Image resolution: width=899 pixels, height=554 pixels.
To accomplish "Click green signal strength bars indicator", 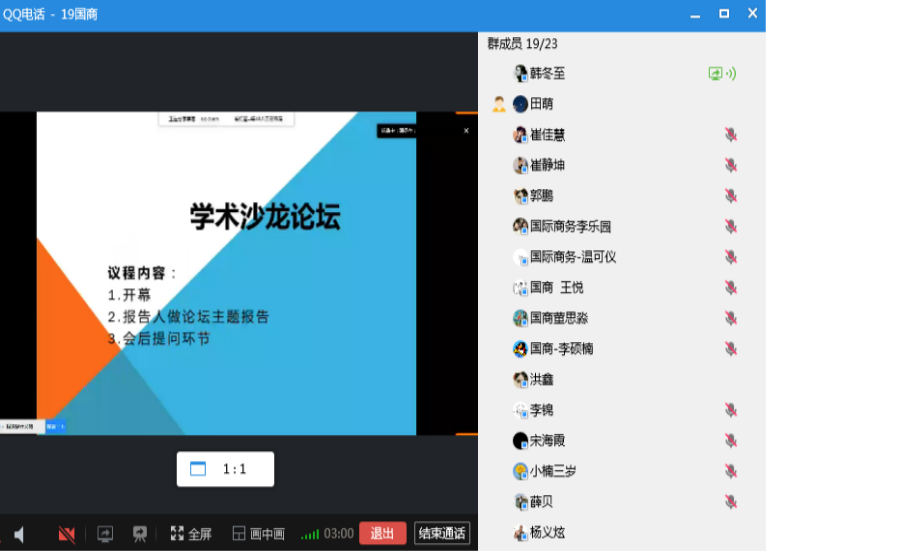I will tap(310, 534).
